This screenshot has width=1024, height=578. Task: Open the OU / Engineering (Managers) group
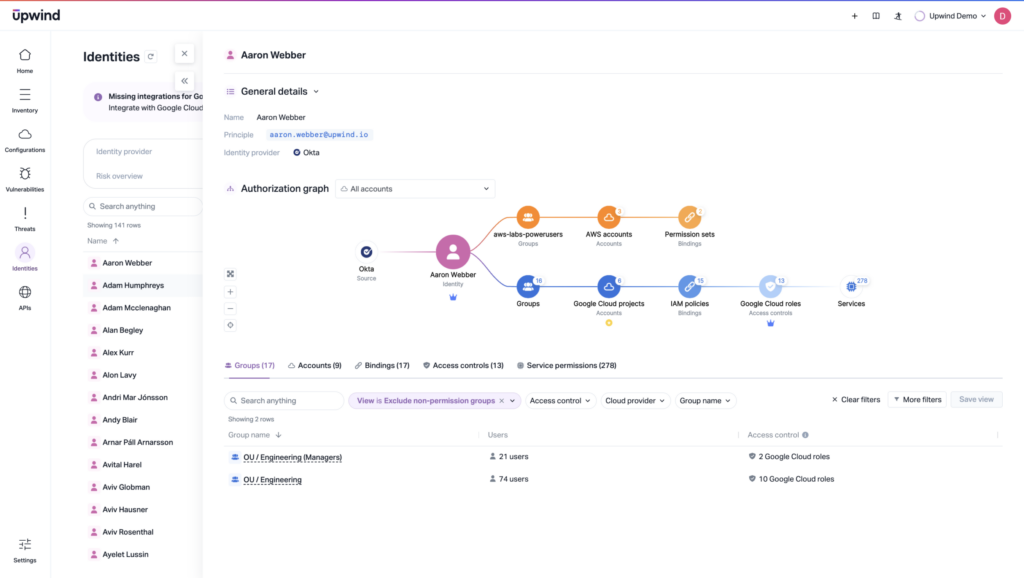point(293,457)
